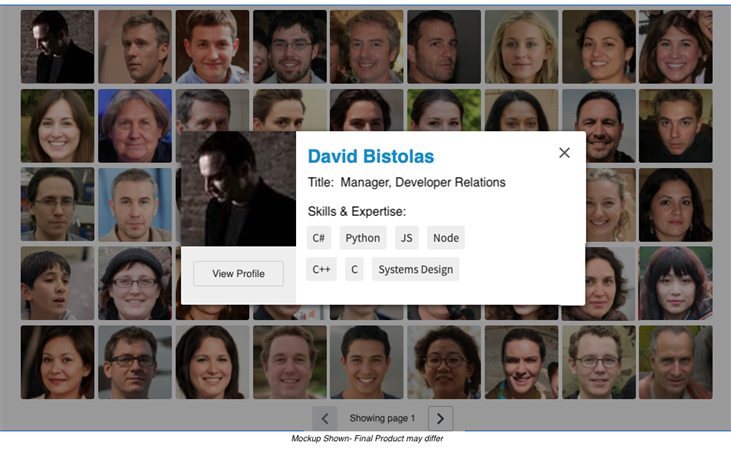The width and height of the screenshot is (731, 449).
Task: Select the Python skill tag
Action: tap(363, 238)
